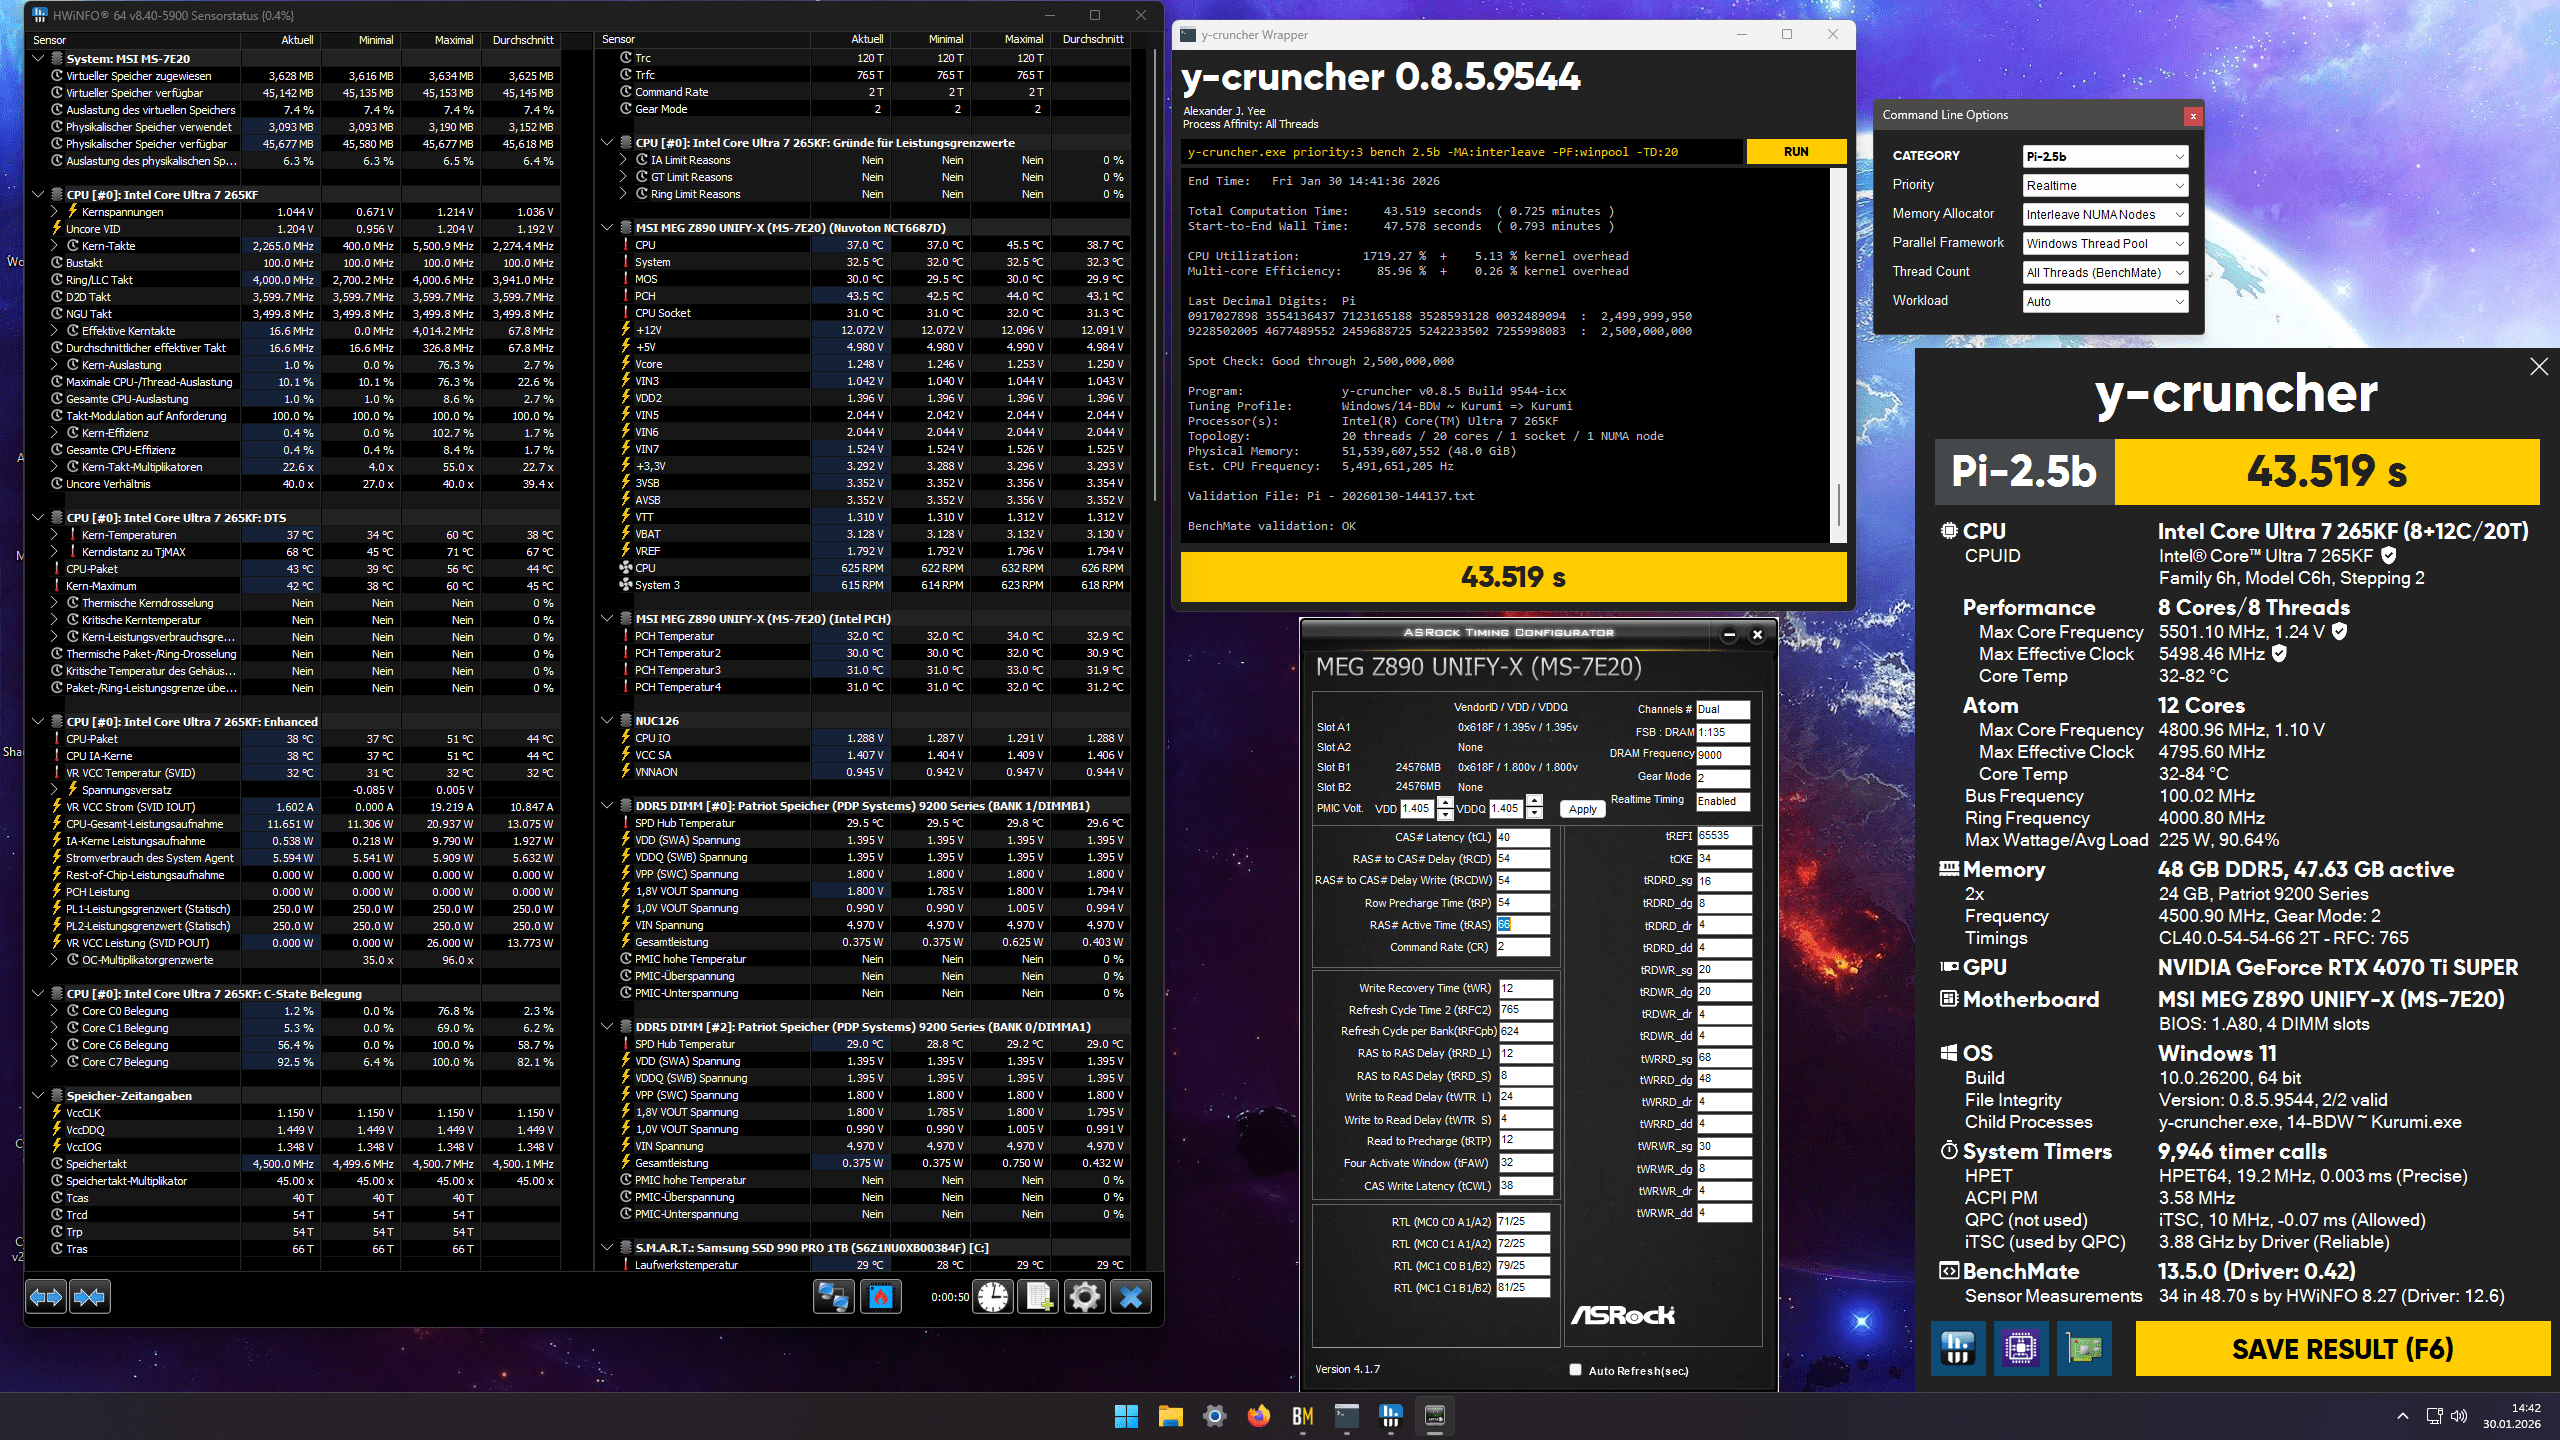Open HWiNFO remote network monitors icon
Screen dimensions: 2560x1440
833,1297
